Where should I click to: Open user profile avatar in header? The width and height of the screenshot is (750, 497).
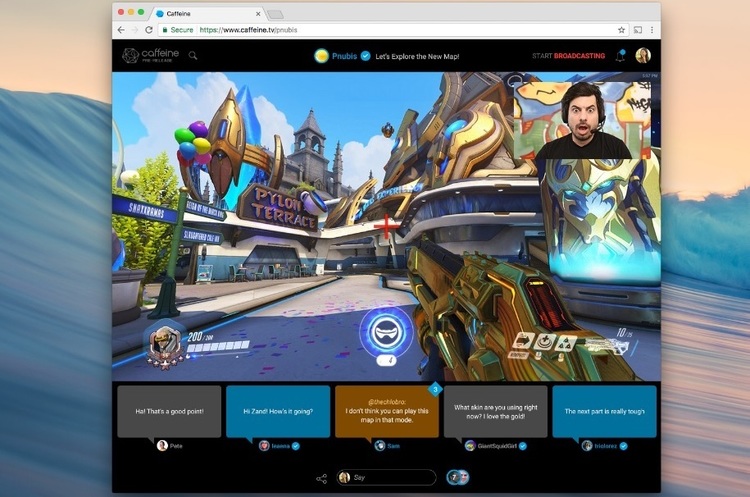pyautogui.click(x=643, y=55)
